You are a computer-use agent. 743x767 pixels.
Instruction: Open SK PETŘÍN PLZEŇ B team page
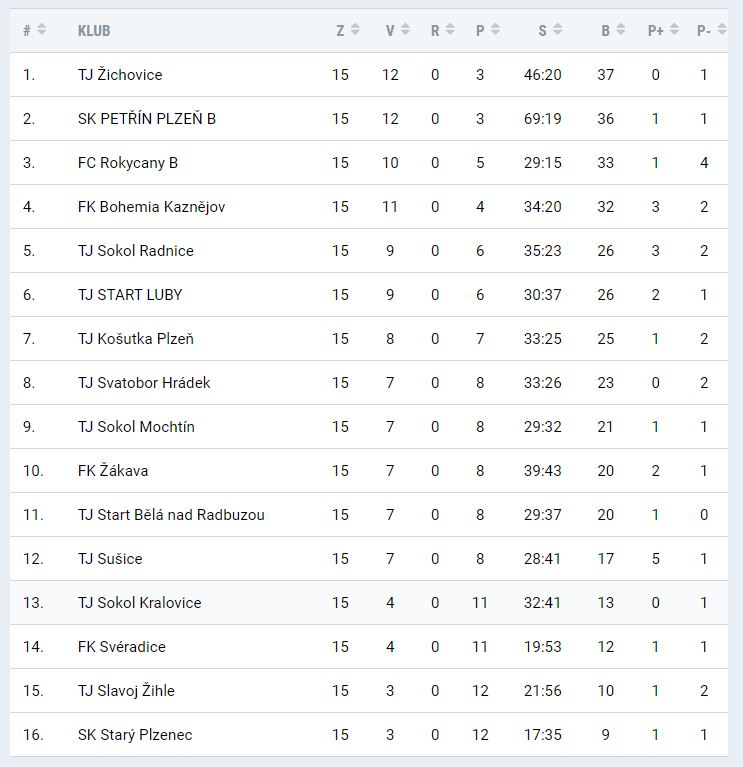coord(147,119)
